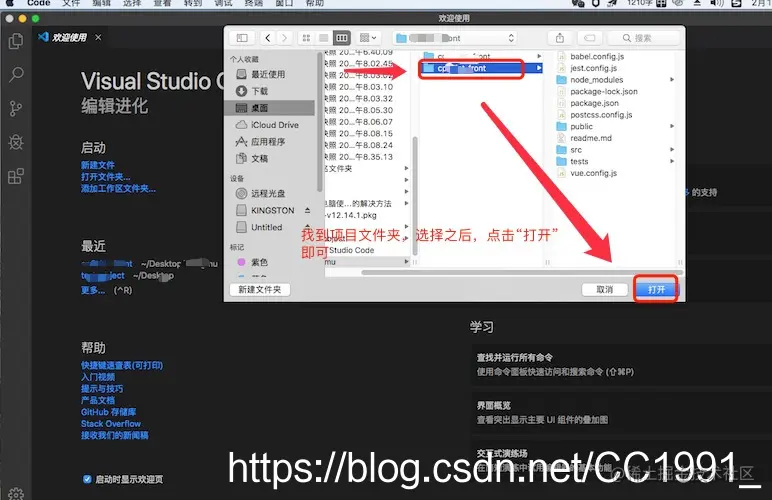Select the Untitled volume in the sidebar
Screen dimensions: 772x500
[266, 227]
